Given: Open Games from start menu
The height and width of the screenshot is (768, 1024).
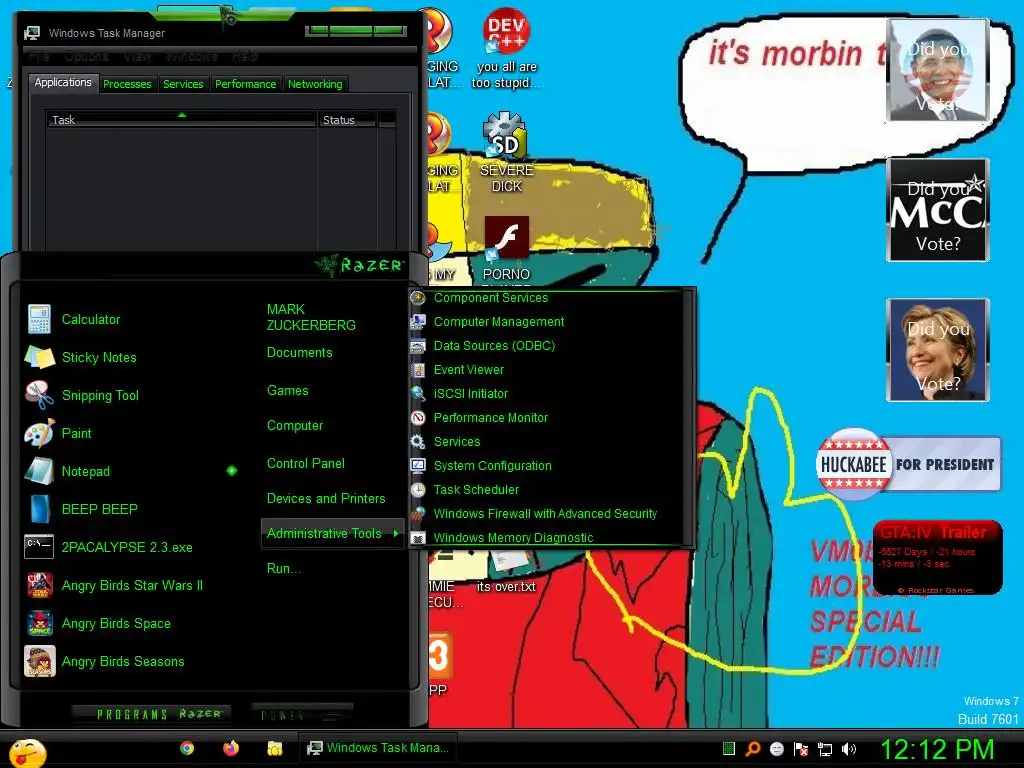Looking at the screenshot, I should coord(287,391).
